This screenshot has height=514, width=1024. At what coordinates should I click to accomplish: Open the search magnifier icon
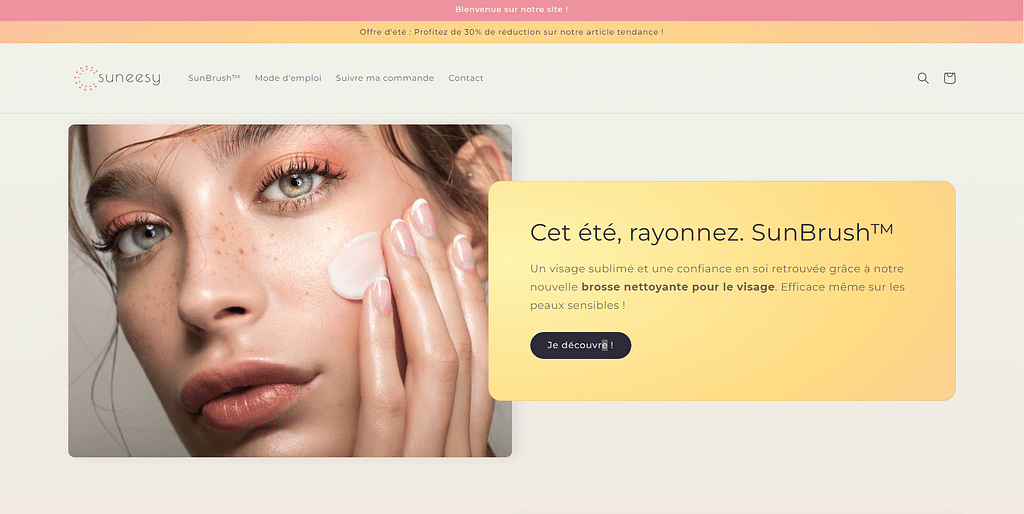click(x=923, y=78)
